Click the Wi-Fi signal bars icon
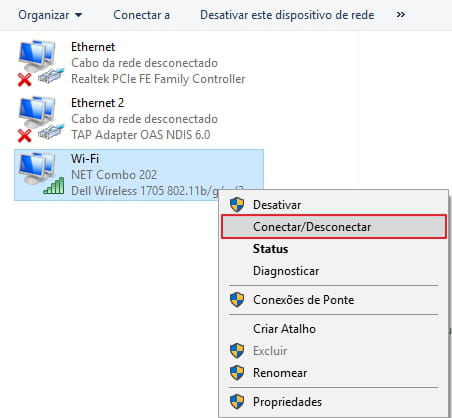 [x=54, y=186]
